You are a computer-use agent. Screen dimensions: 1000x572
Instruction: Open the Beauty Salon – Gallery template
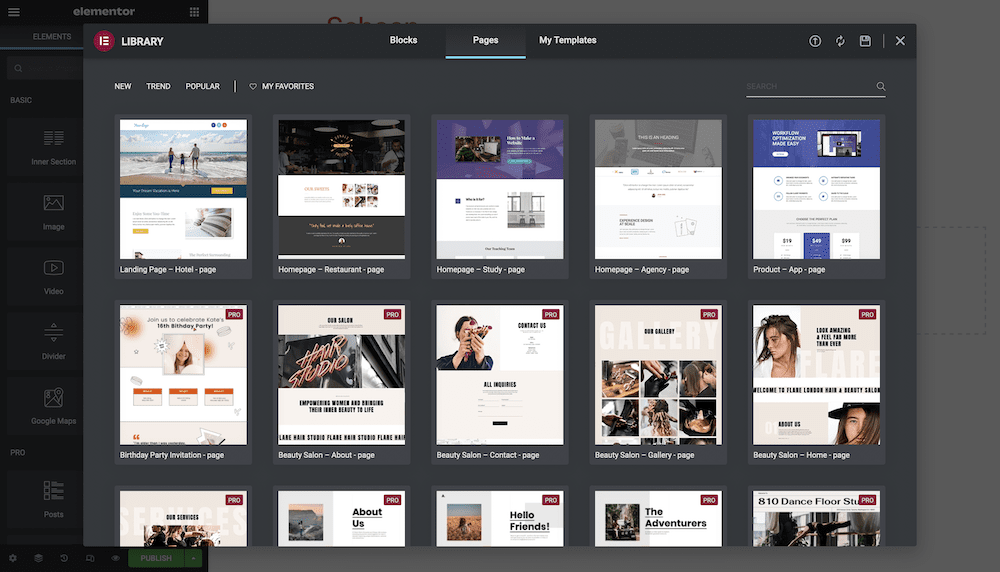tap(658, 382)
